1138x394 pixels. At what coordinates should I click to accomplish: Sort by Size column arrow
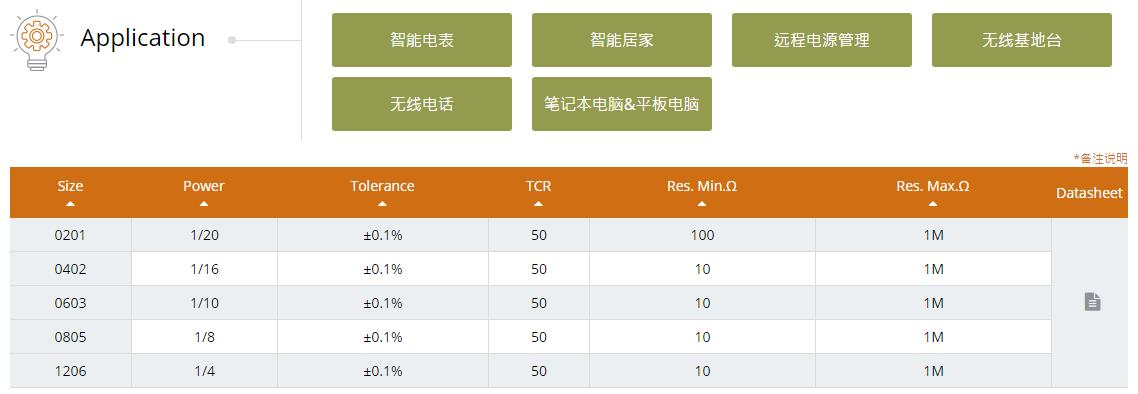coord(70,204)
